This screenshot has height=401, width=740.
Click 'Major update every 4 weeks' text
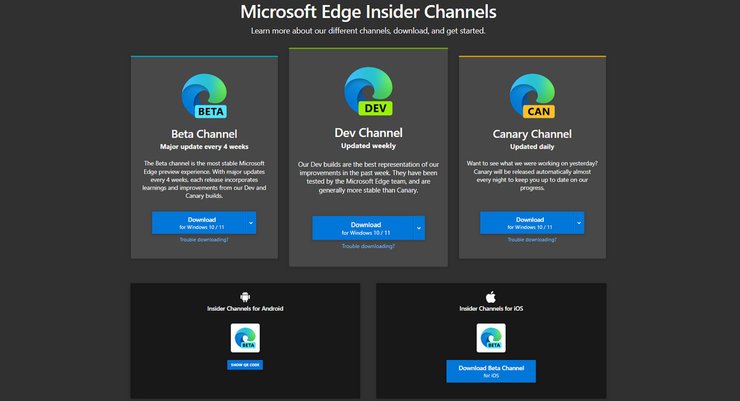click(x=204, y=147)
